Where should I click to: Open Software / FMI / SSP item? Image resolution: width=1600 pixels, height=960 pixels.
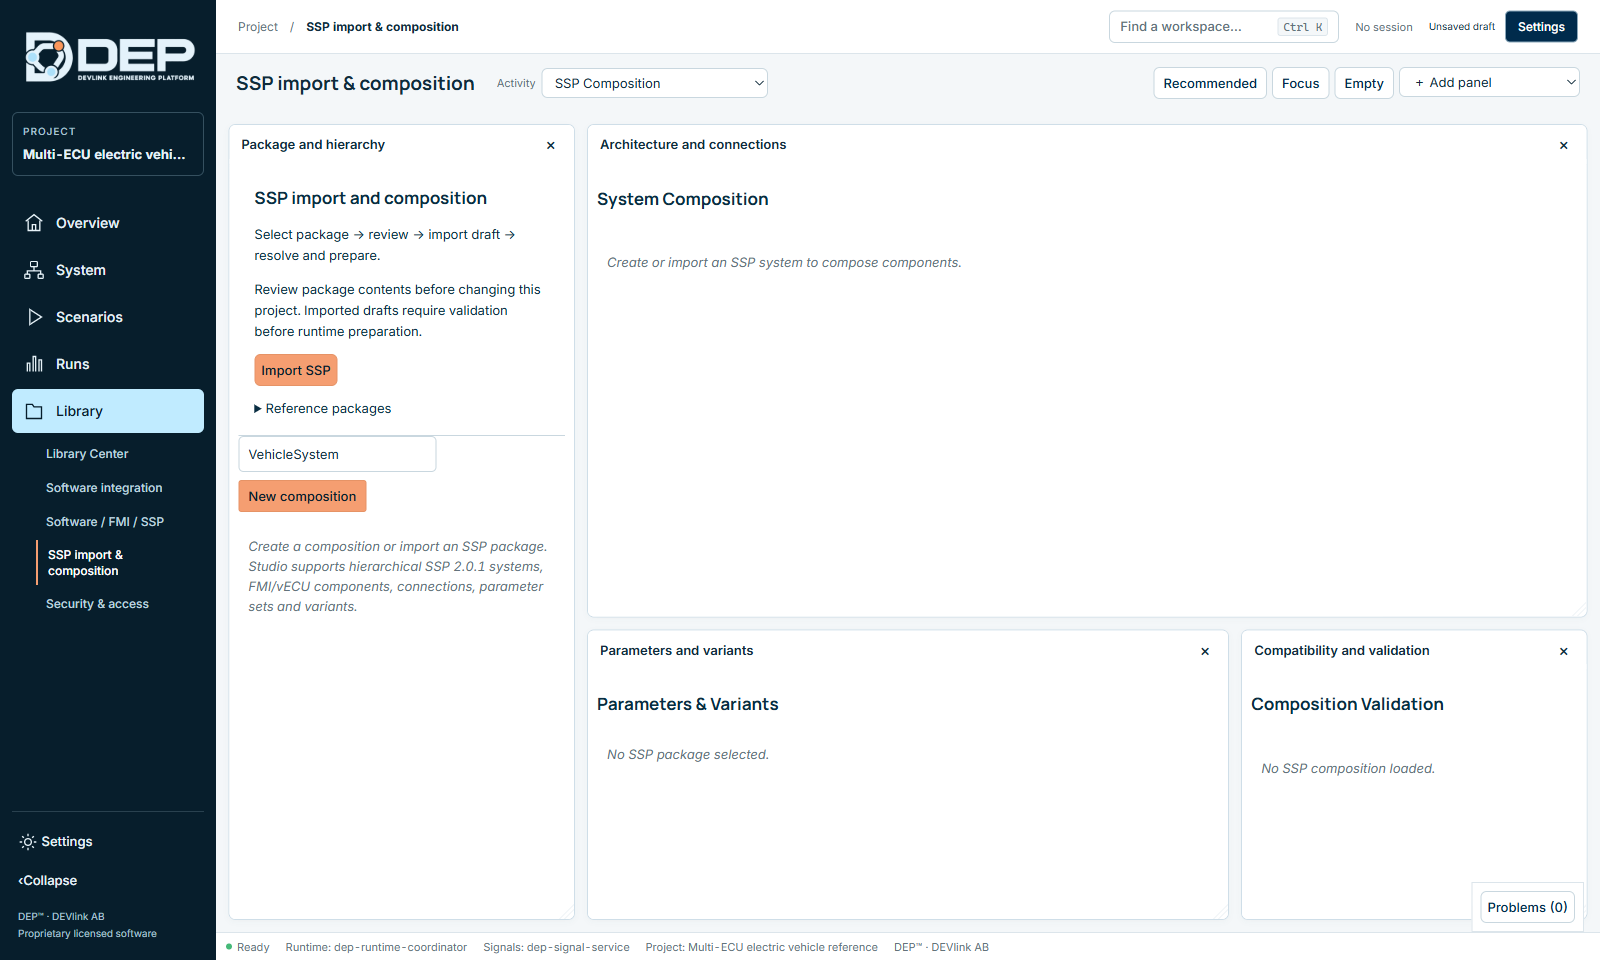pos(105,522)
